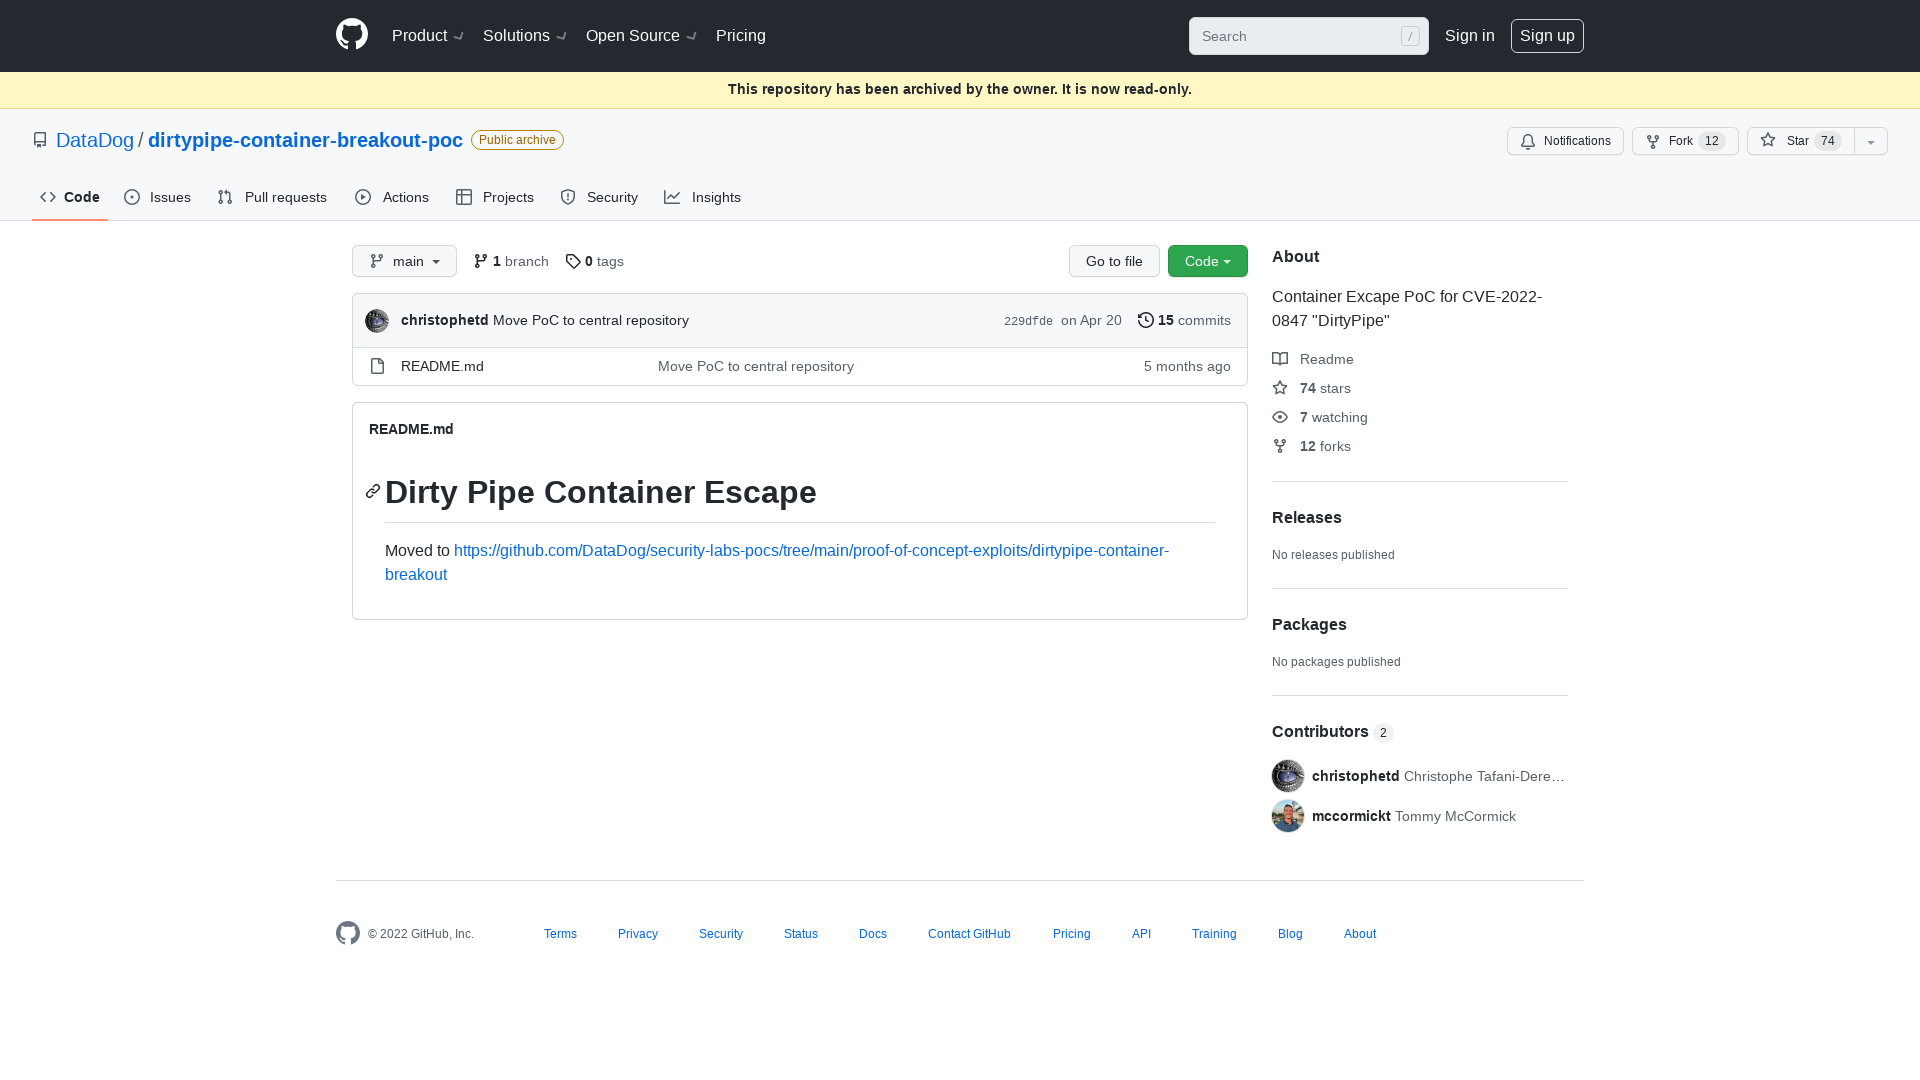The width and height of the screenshot is (1920, 1080).
Task: Open the Actions tab
Action: point(391,197)
